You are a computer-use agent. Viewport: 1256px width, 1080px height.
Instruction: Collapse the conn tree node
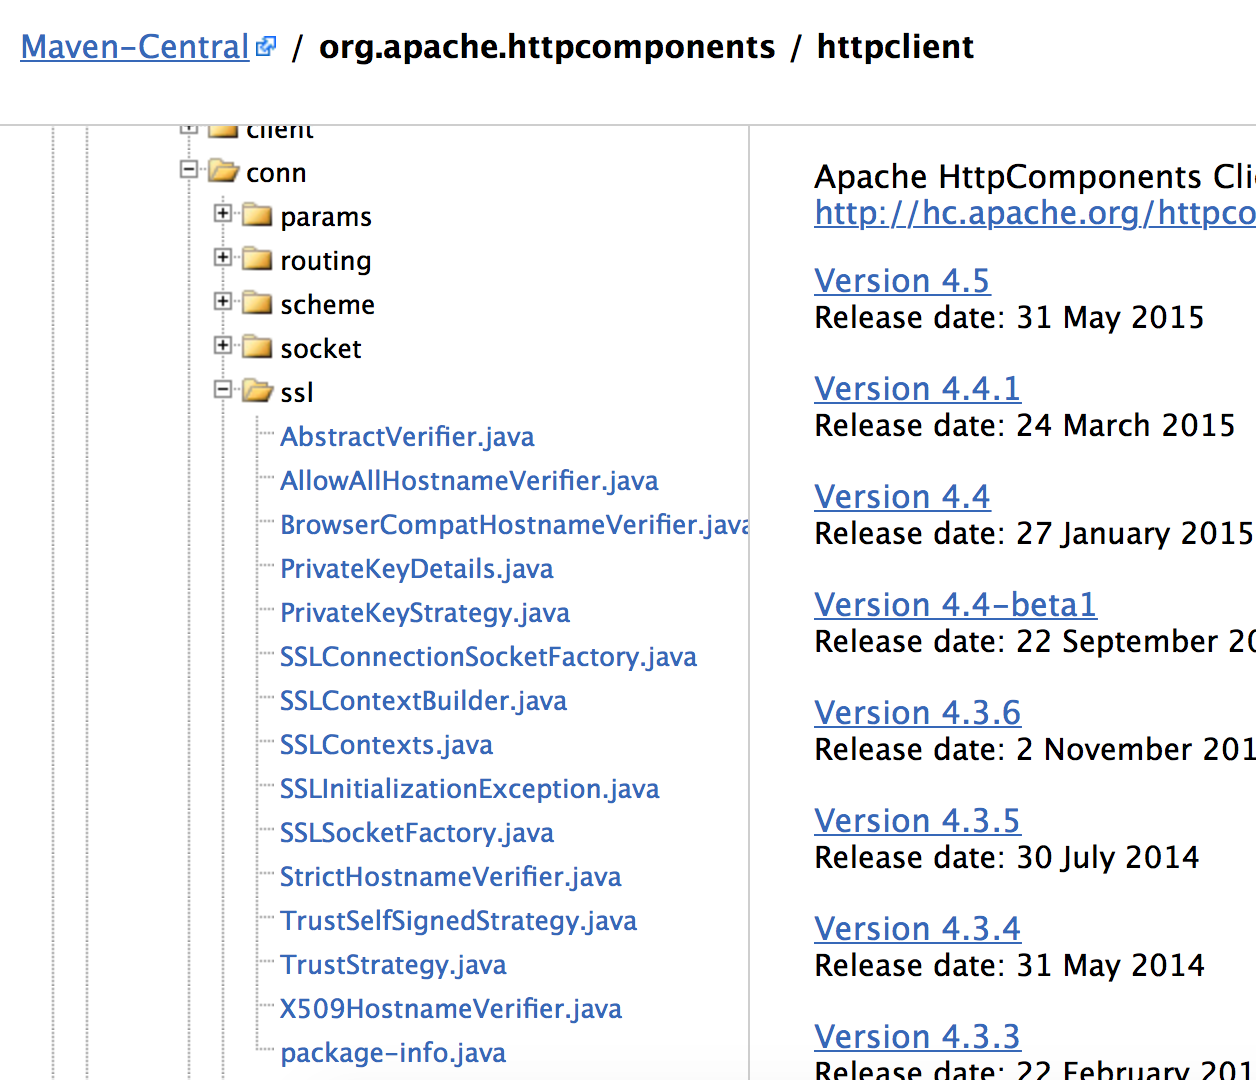(189, 170)
